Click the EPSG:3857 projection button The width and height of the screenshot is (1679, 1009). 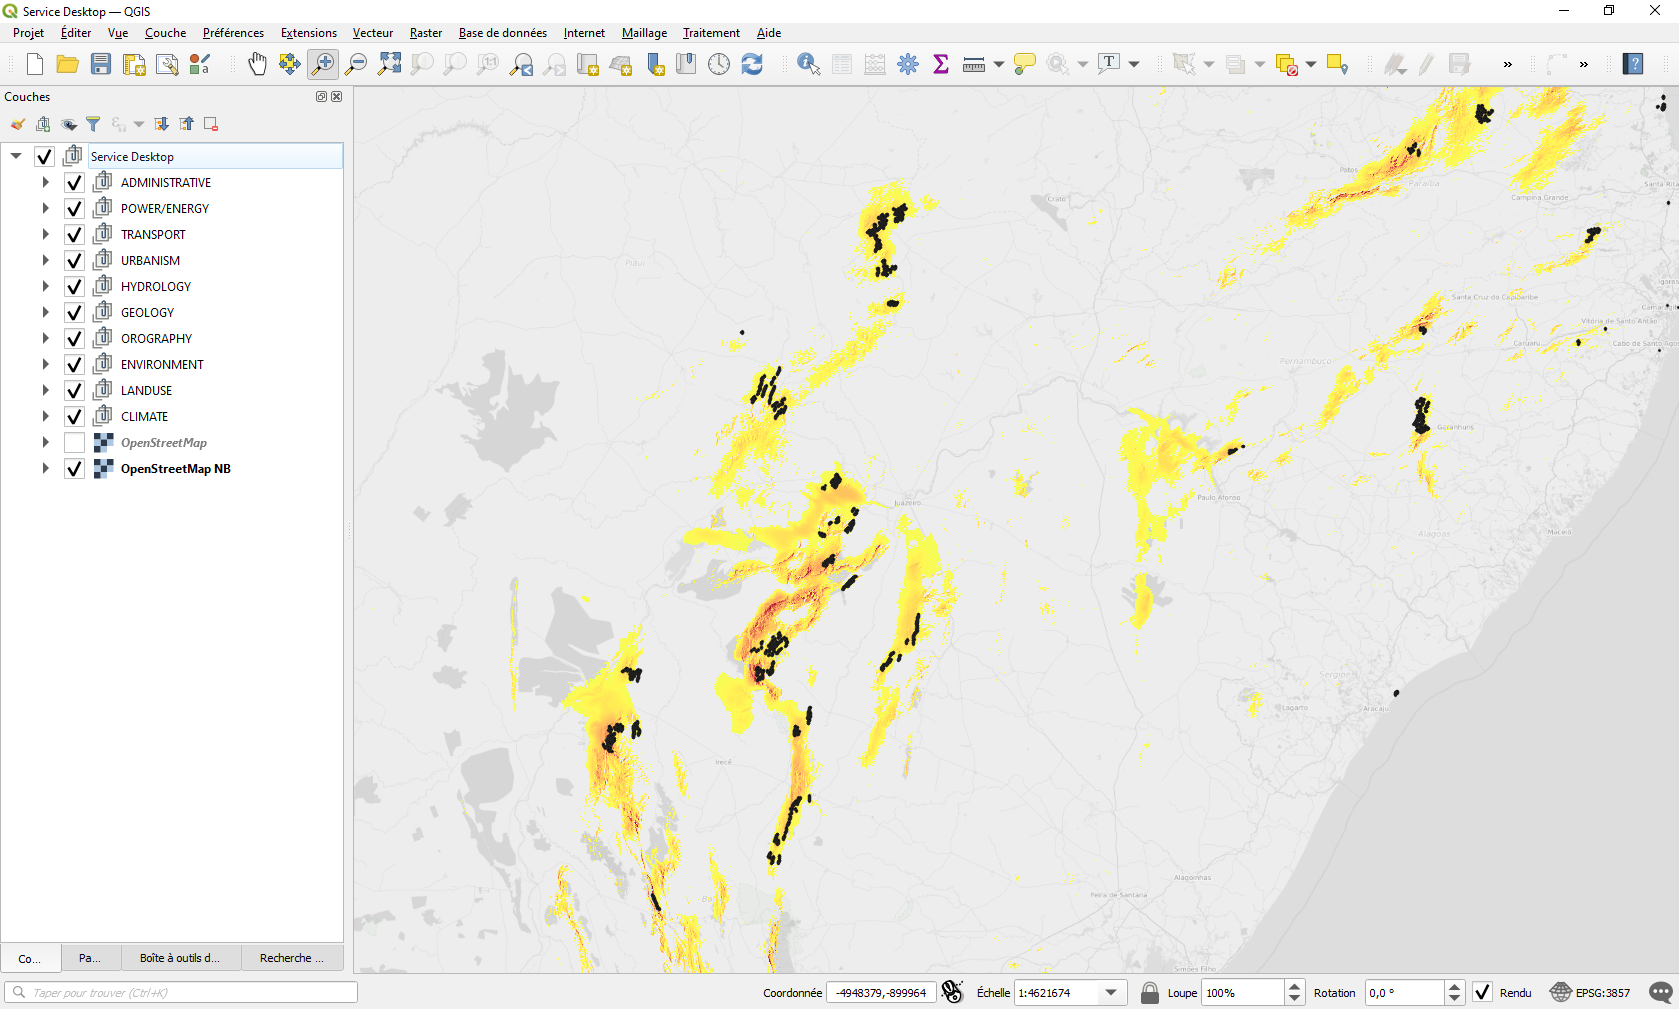pos(1590,992)
